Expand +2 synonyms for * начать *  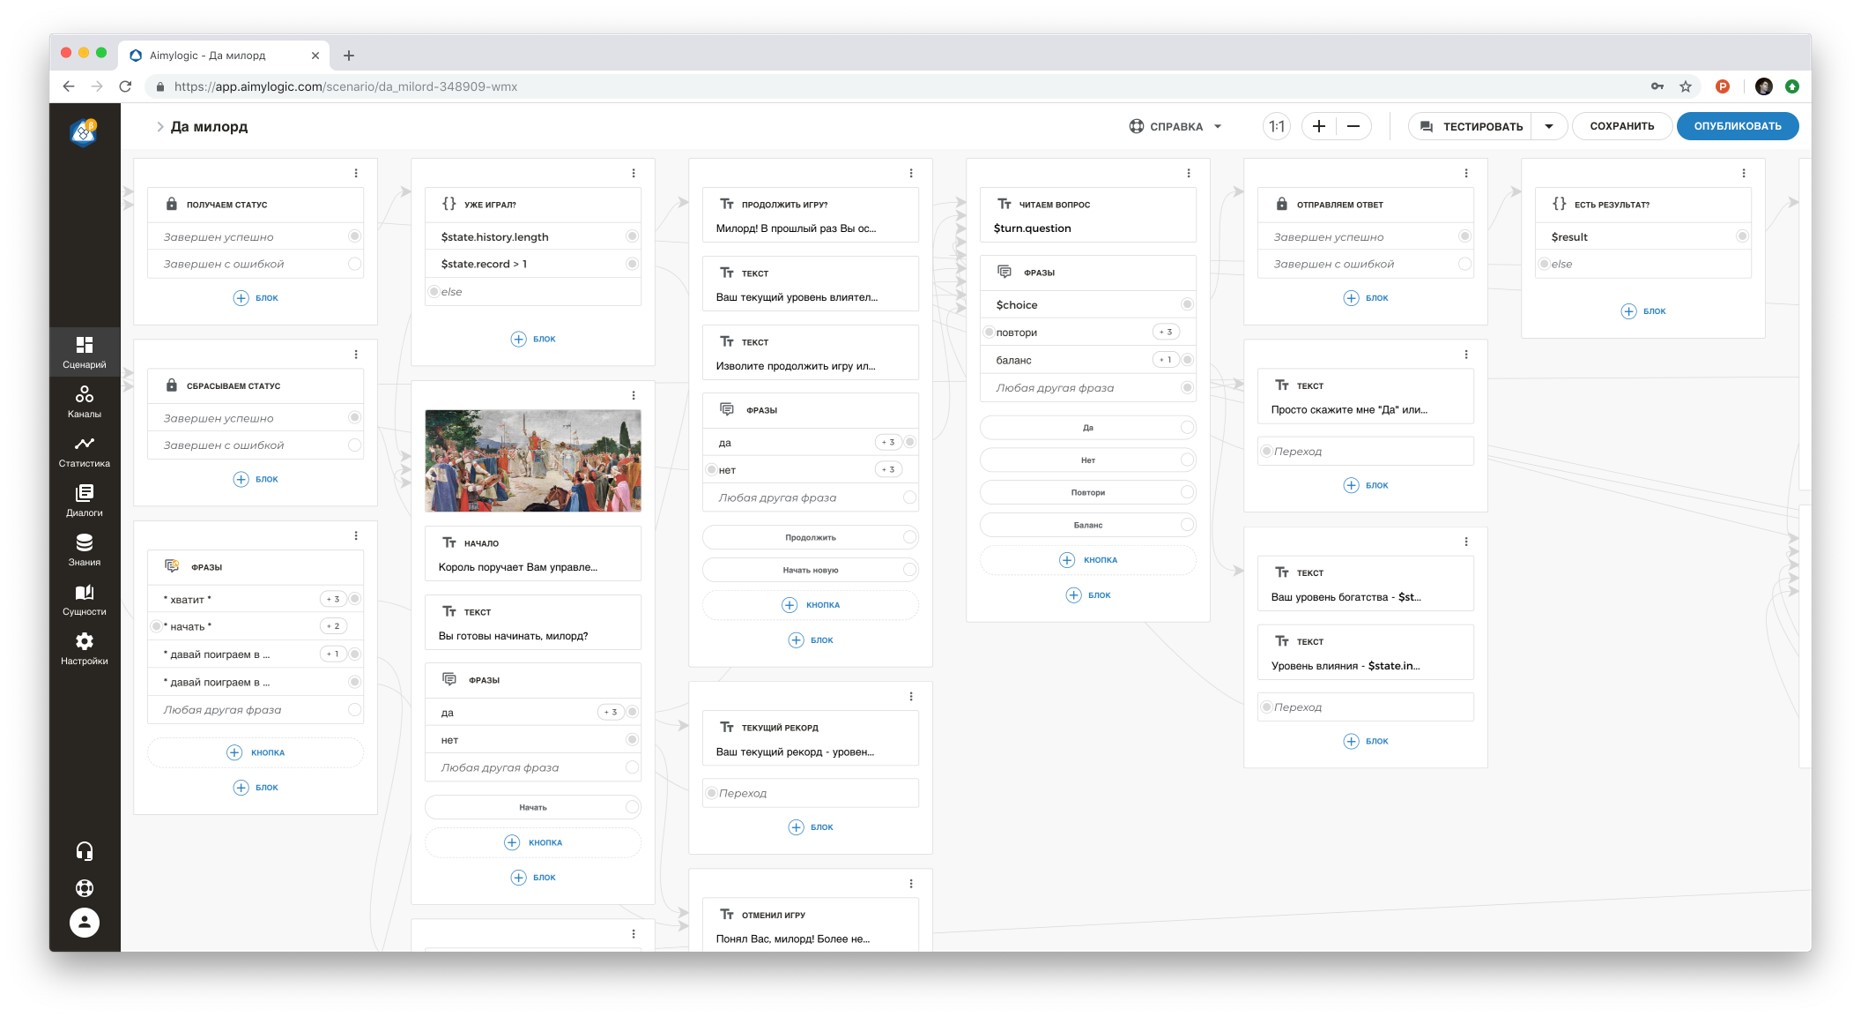click(x=333, y=626)
